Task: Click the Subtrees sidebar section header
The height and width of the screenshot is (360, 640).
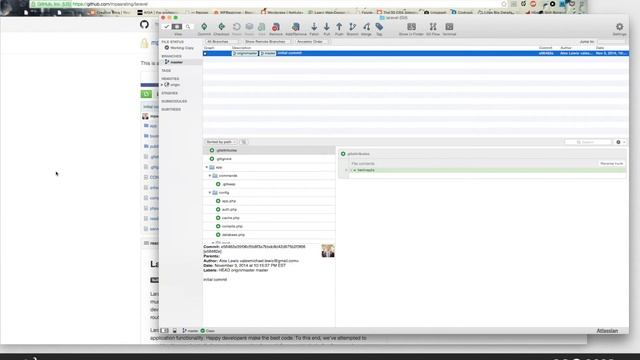Action: 171,109
